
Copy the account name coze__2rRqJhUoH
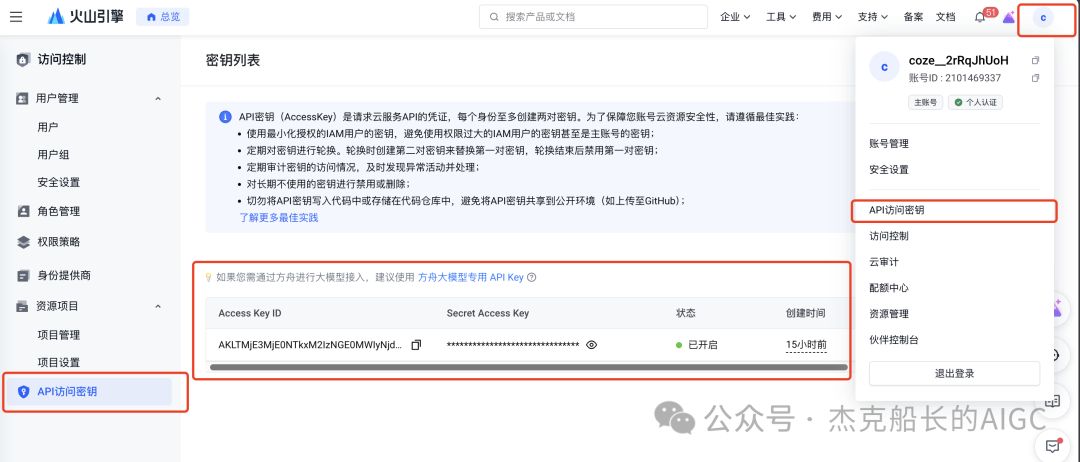[x=1035, y=60]
